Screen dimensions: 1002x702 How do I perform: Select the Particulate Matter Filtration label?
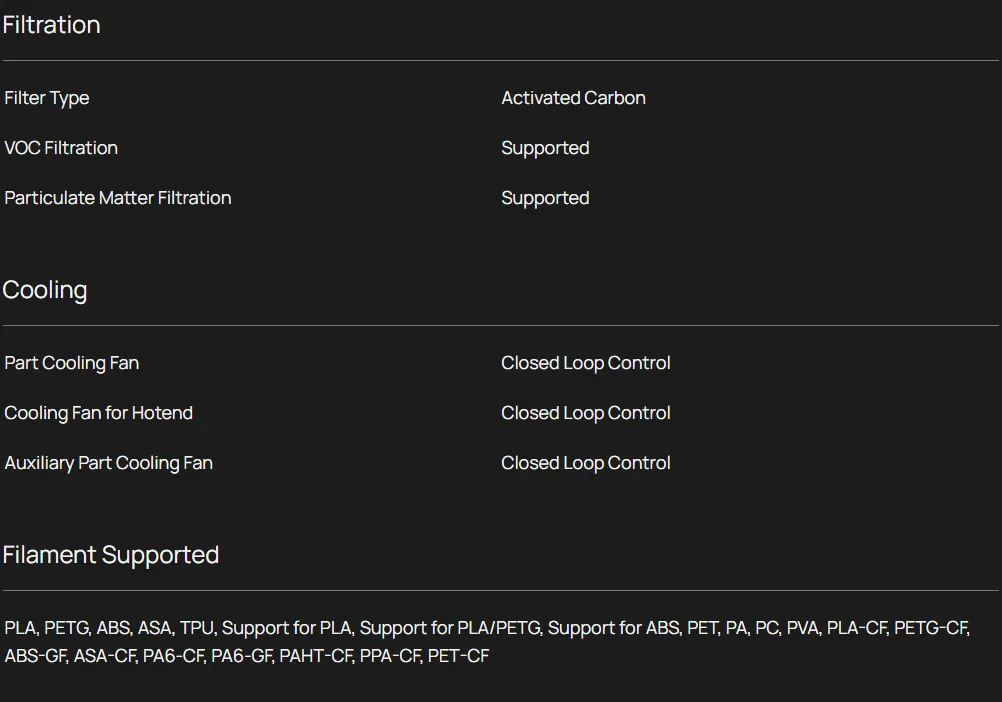click(118, 198)
